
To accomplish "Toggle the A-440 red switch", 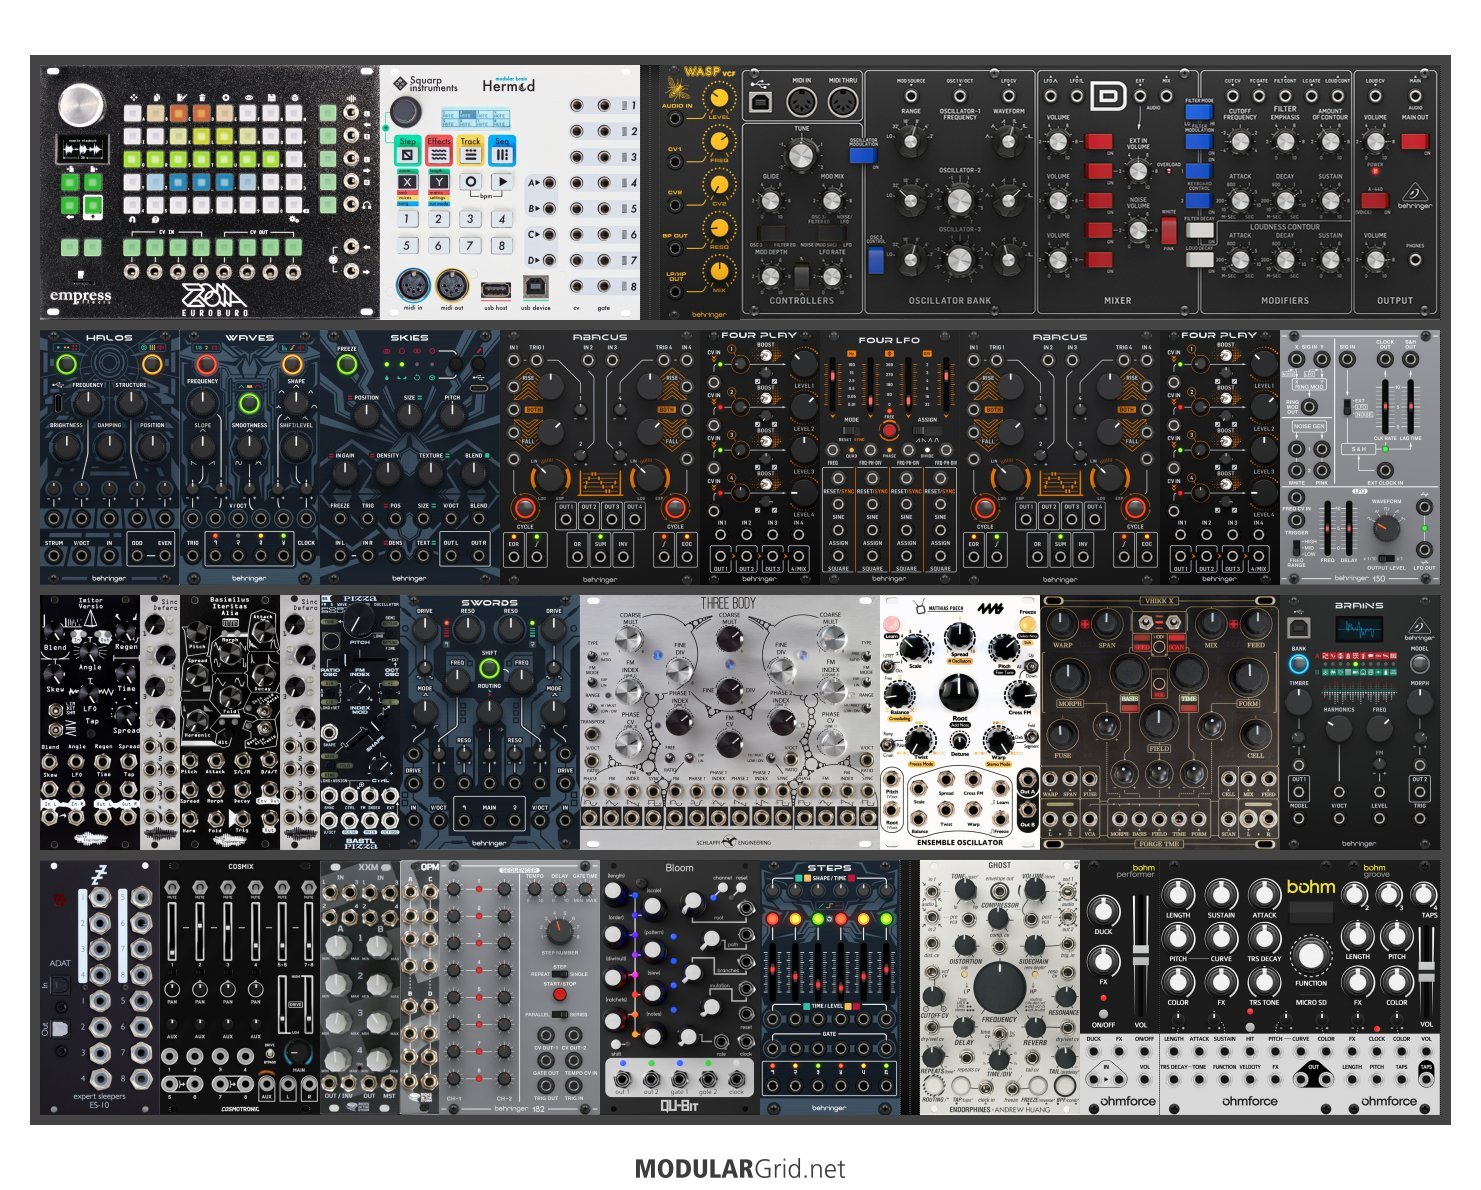I will (x=1373, y=200).
